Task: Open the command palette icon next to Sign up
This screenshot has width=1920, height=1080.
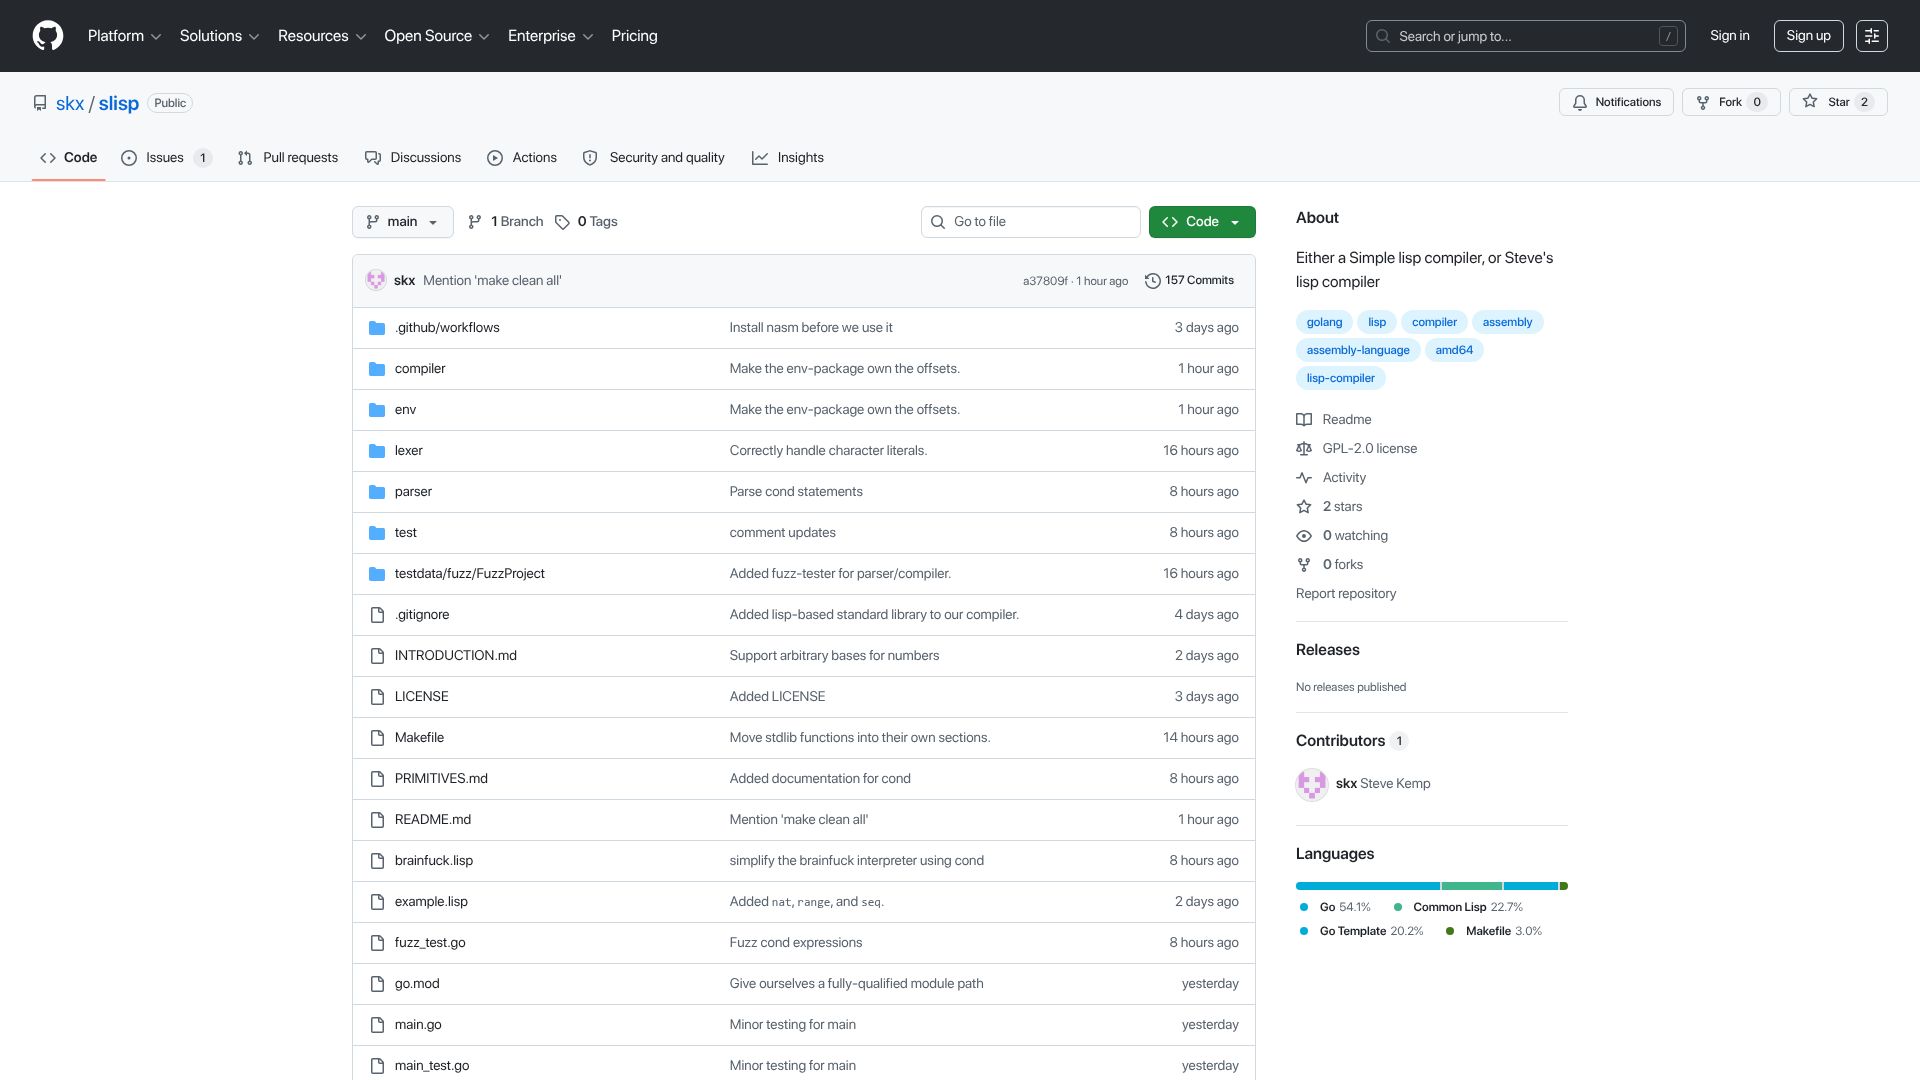Action: (x=1871, y=36)
